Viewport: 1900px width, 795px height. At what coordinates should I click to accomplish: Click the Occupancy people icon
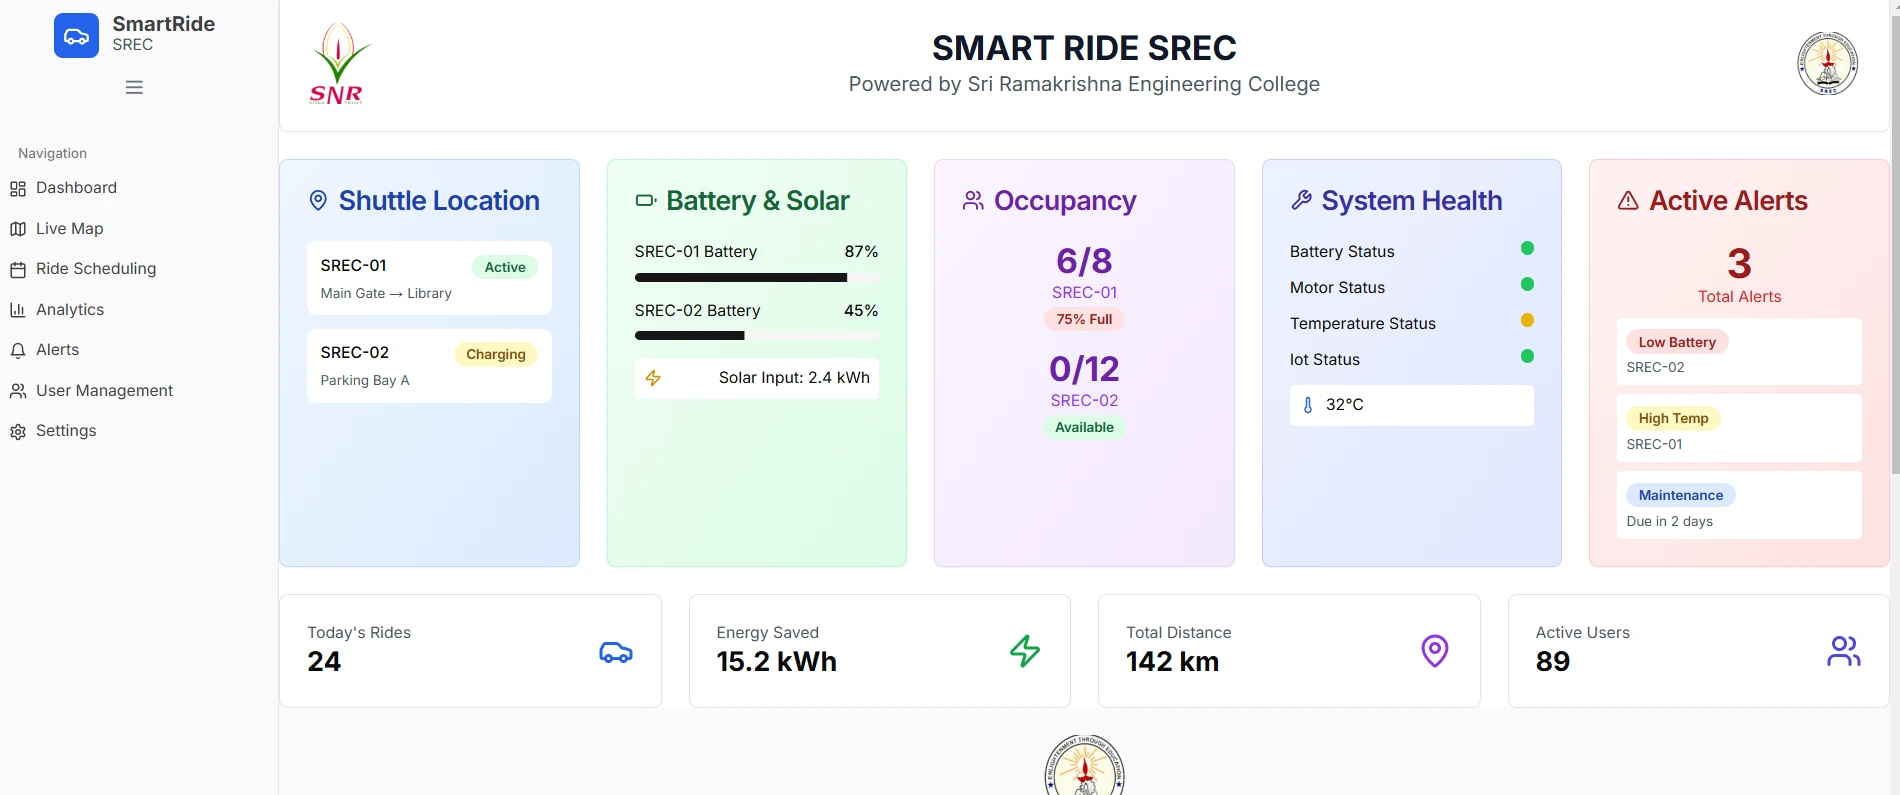coord(973,201)
